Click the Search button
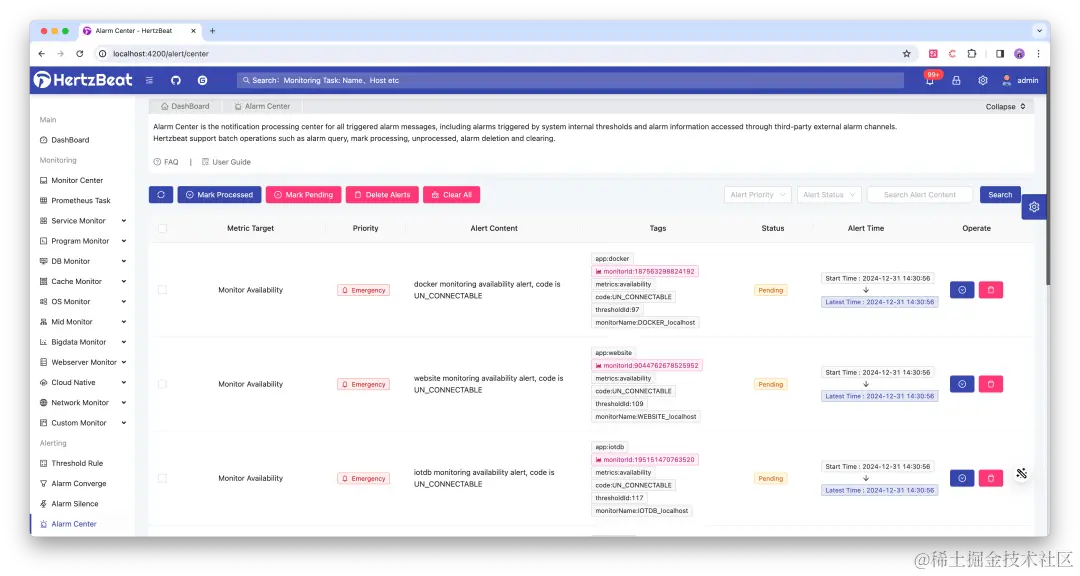This screenshot has width=1080, height=576. [x=1000, y=195]
